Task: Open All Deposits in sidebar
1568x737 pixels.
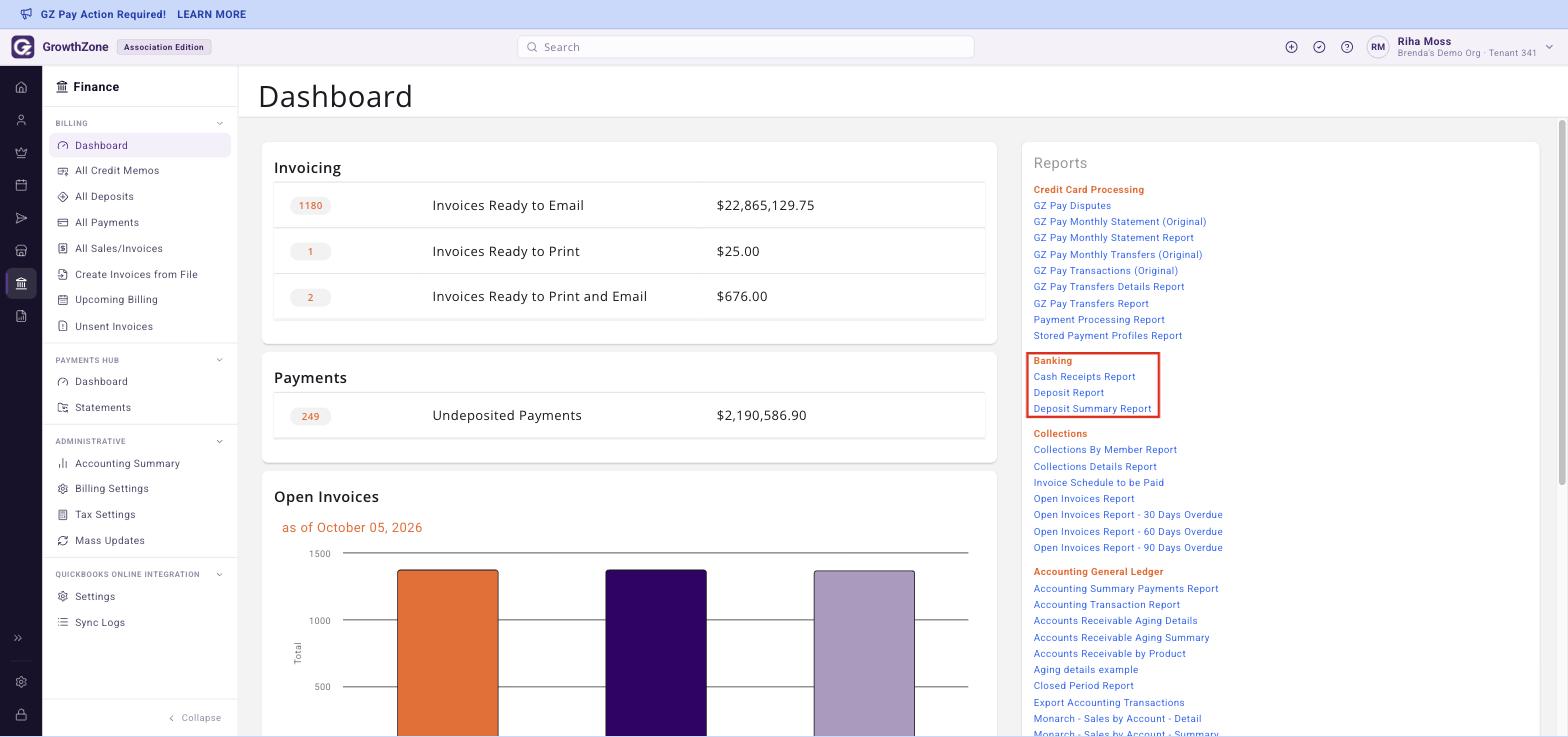Action: pos(104,197)
